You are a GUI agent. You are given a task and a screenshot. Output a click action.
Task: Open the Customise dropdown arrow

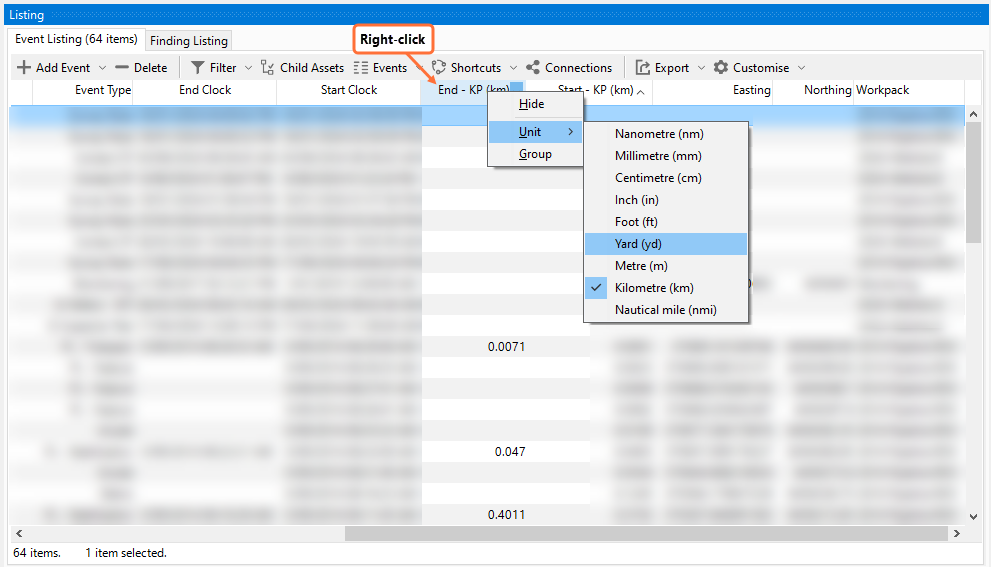point(801,68)
